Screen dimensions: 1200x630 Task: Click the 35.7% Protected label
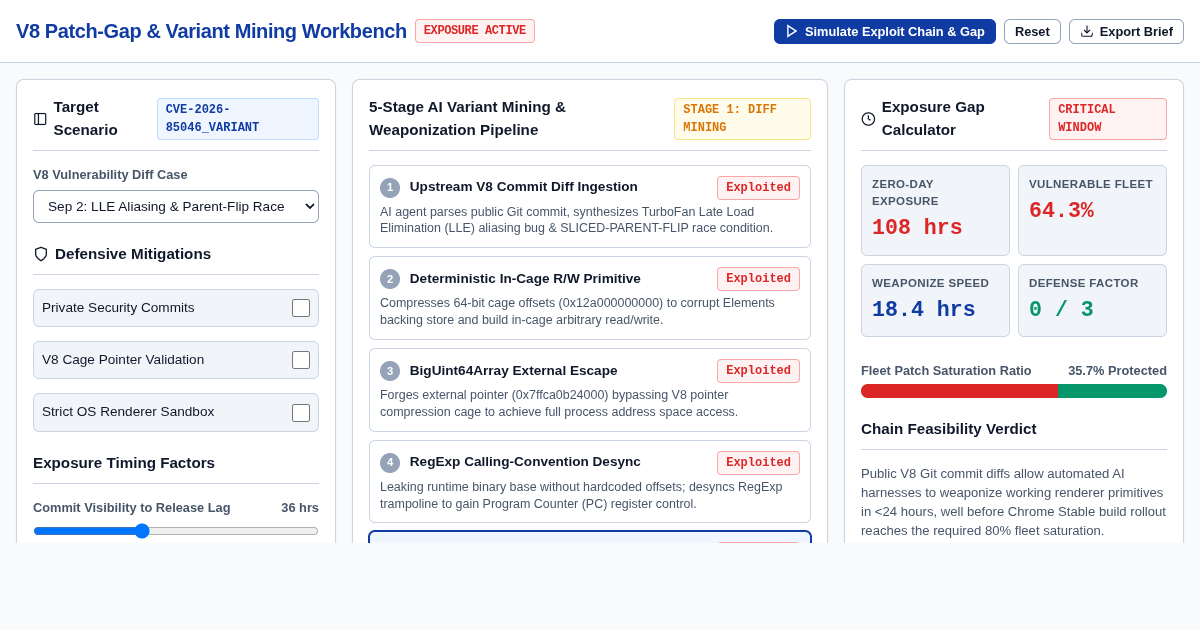click(1117, 371)
